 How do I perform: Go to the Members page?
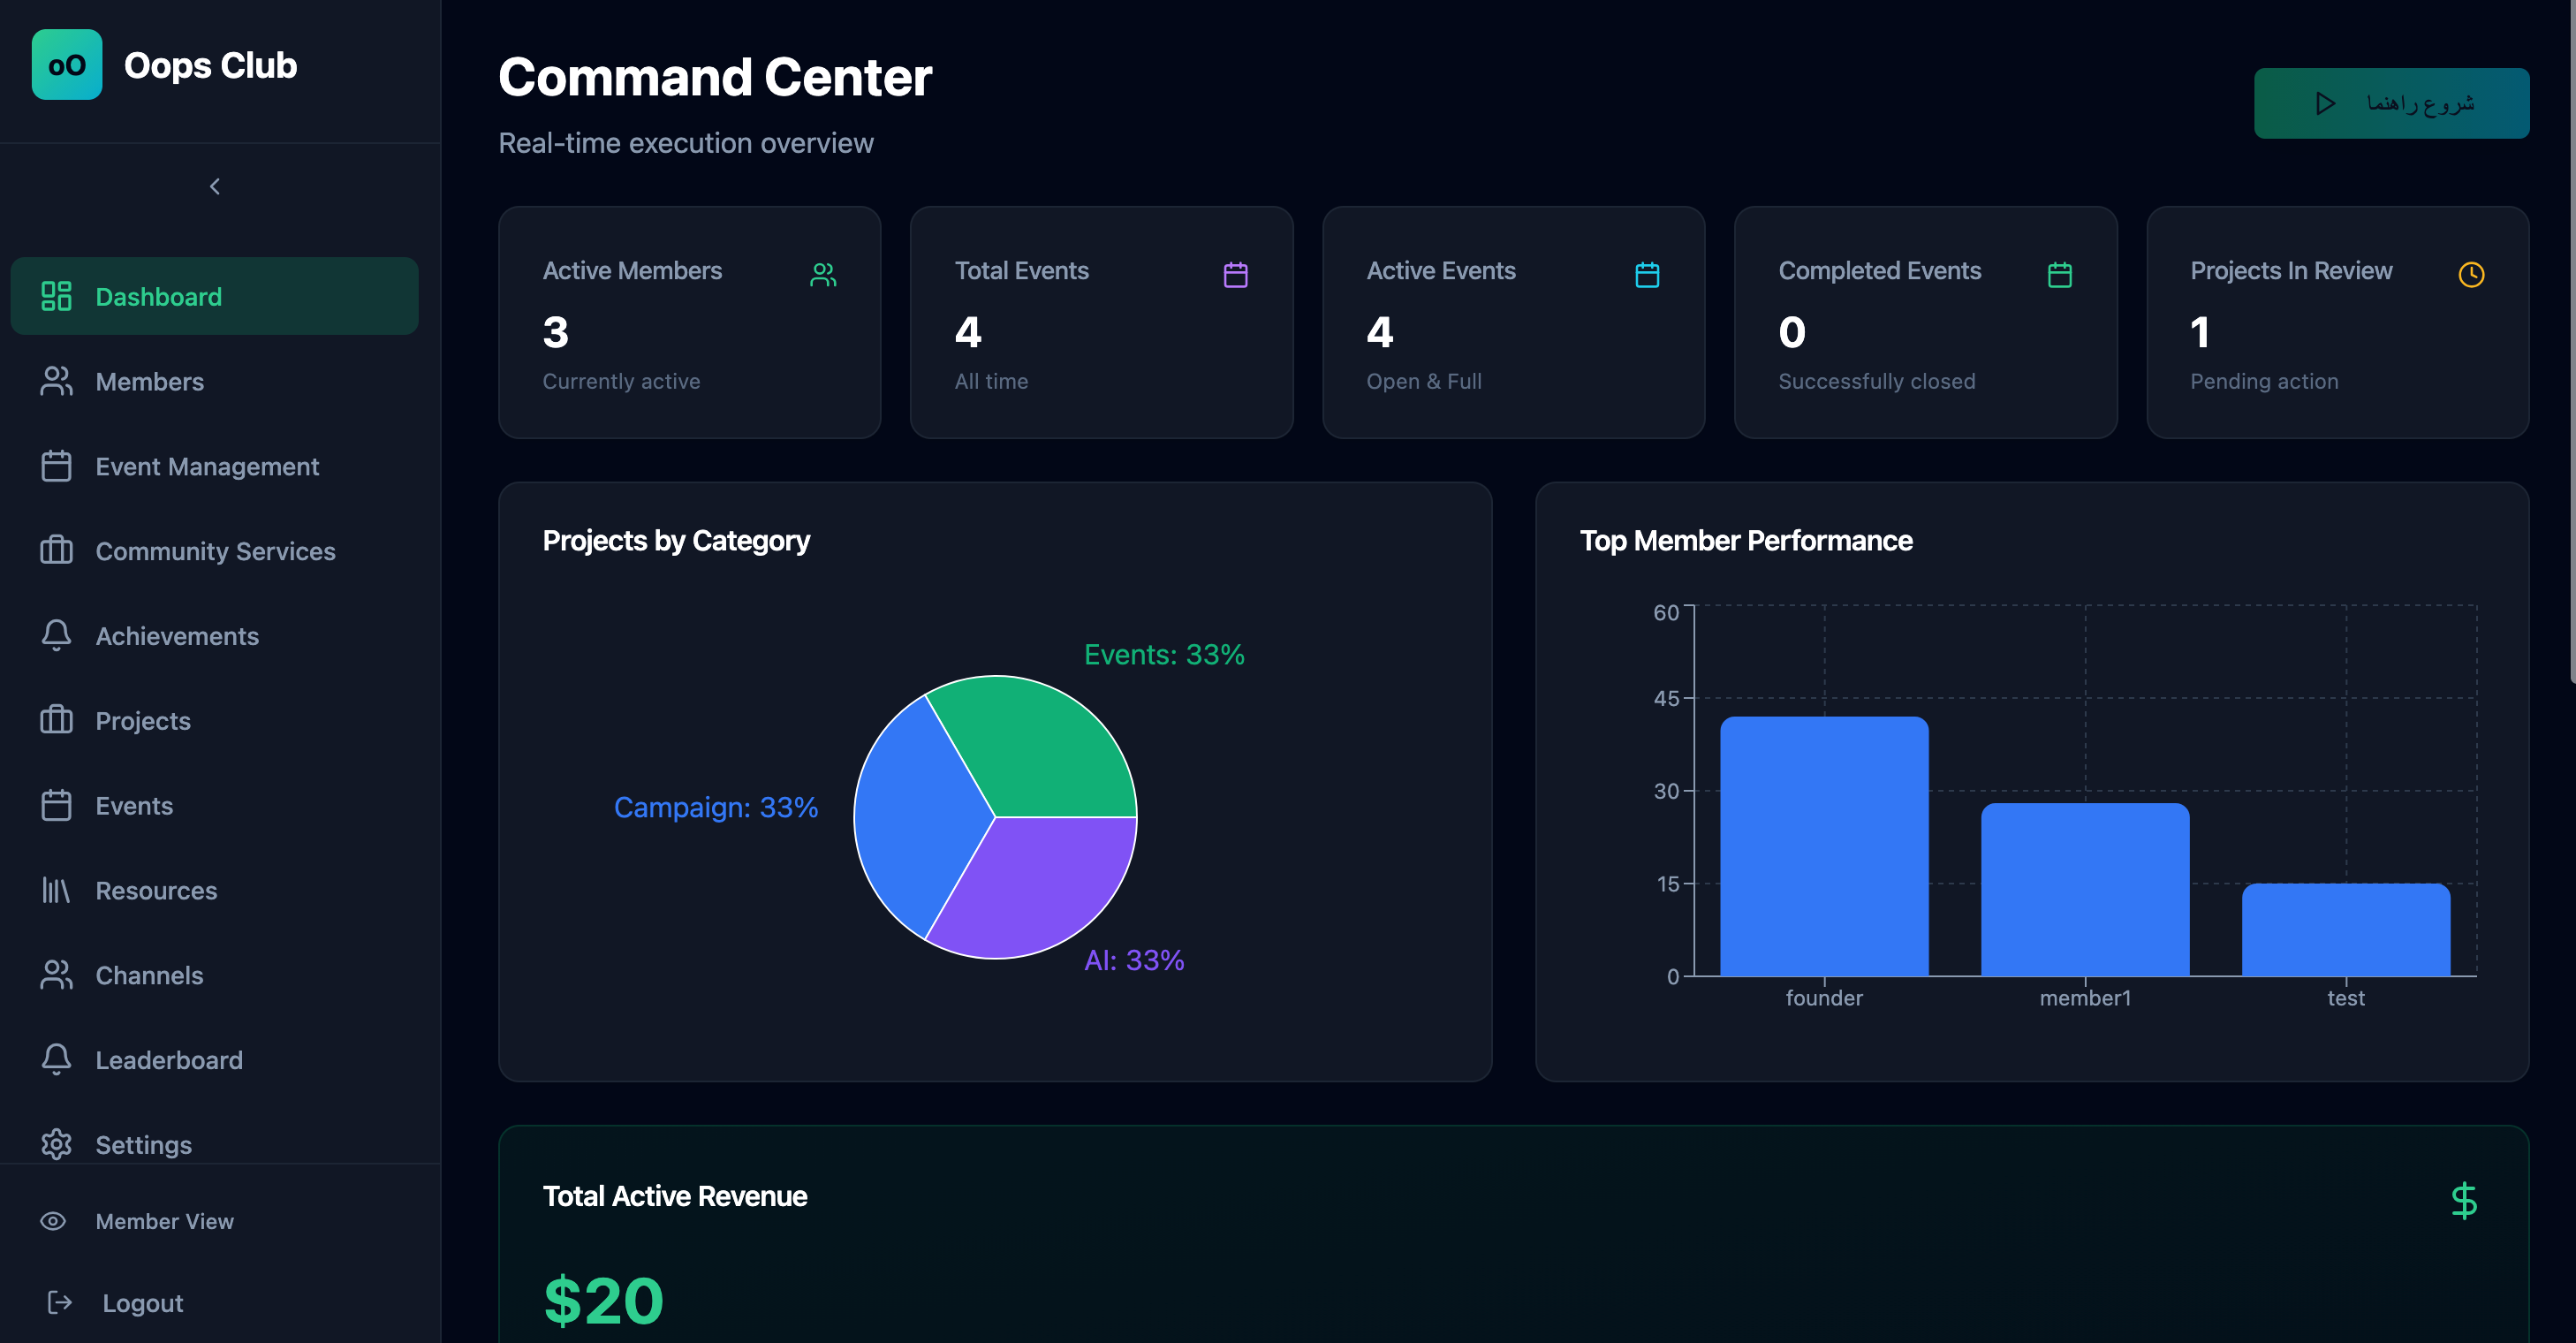point(214,381)
